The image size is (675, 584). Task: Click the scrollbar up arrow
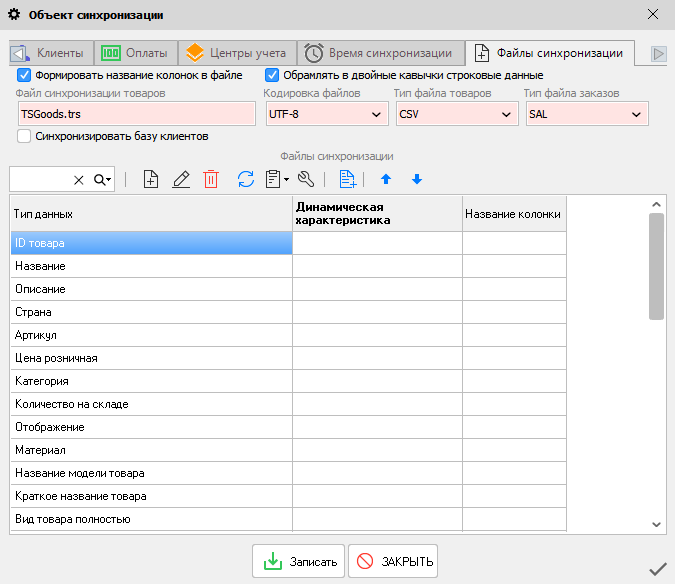click(x=656, y=204)
